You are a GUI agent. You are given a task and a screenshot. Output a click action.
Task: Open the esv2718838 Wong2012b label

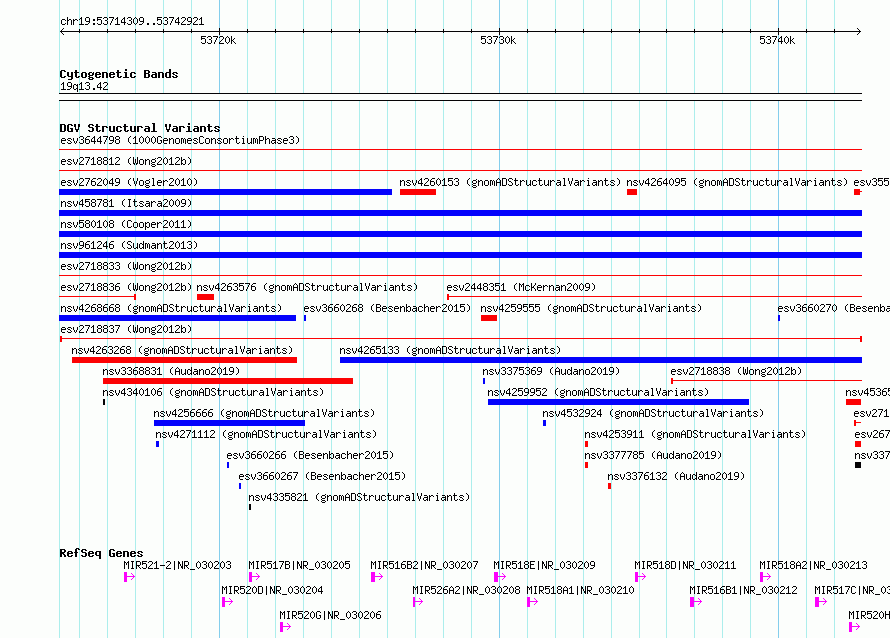[736, 371]
